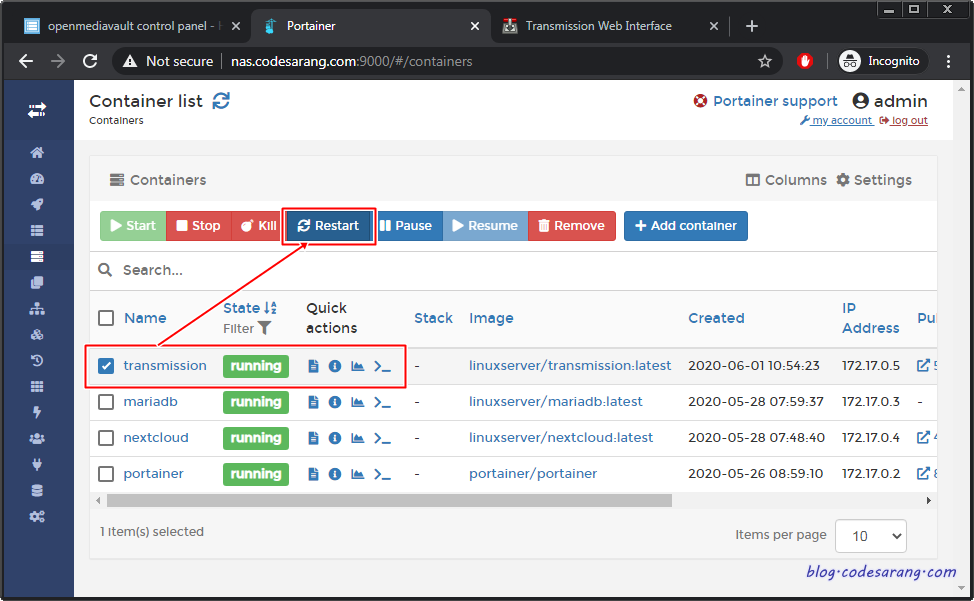Sort the table by Name column

click(x=145, y=318)
